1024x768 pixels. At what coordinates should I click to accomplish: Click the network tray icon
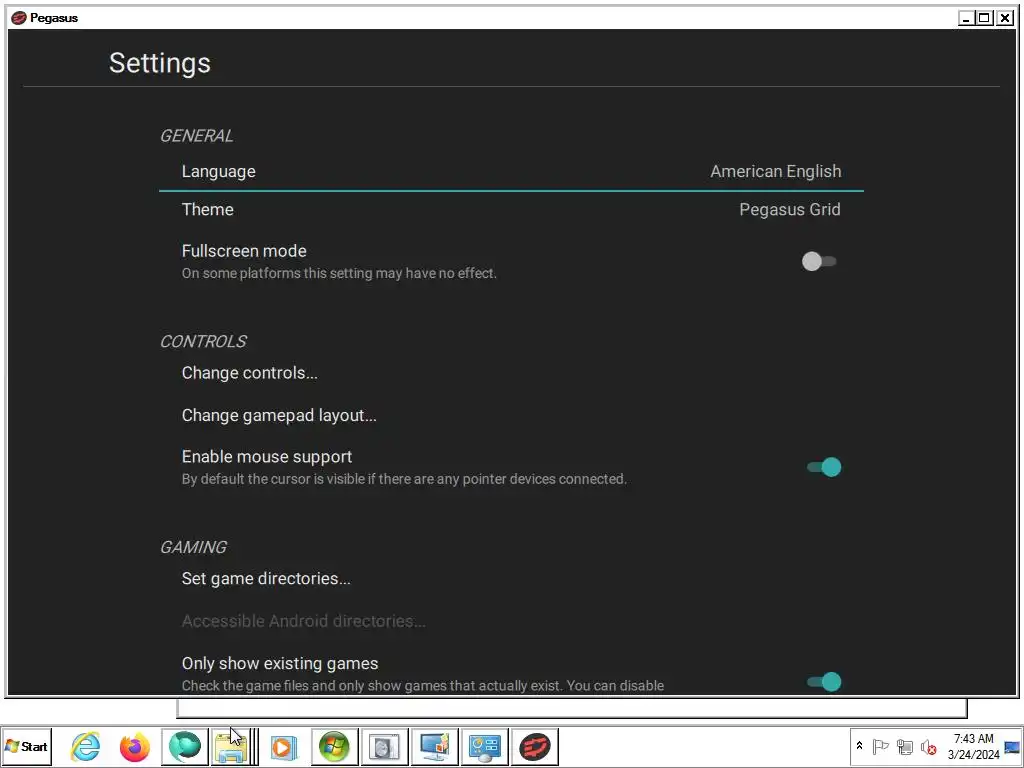pyautogui.click(x=904, y=746)
